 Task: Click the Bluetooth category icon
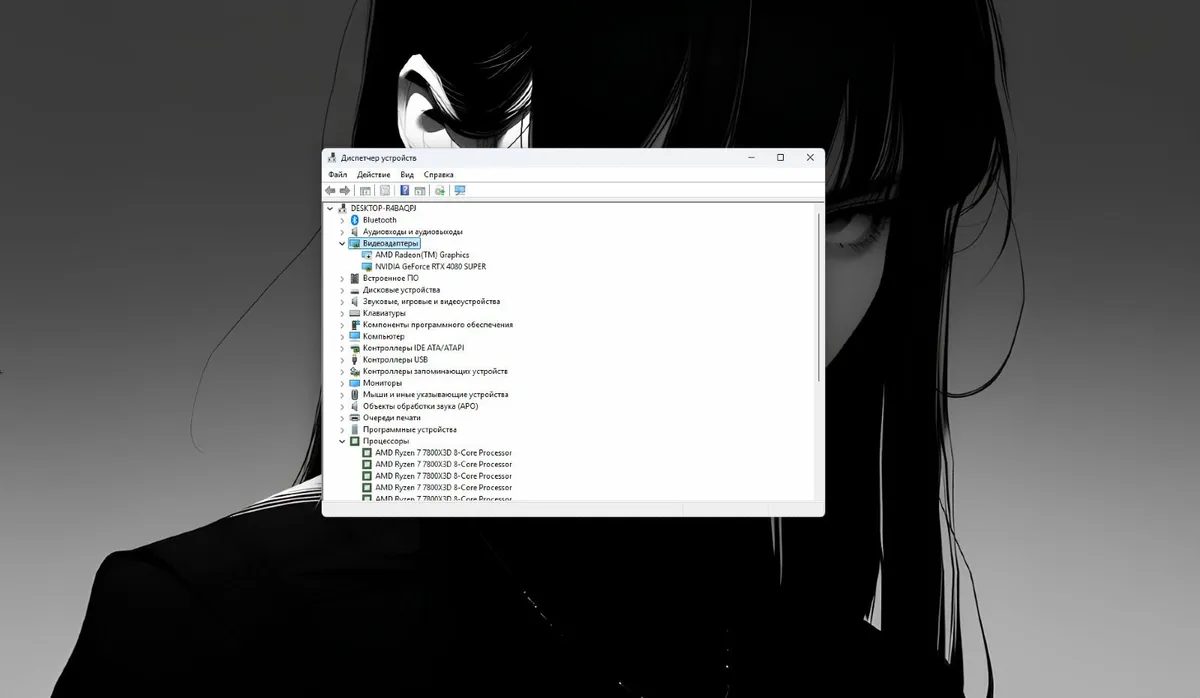click(354, 220)
